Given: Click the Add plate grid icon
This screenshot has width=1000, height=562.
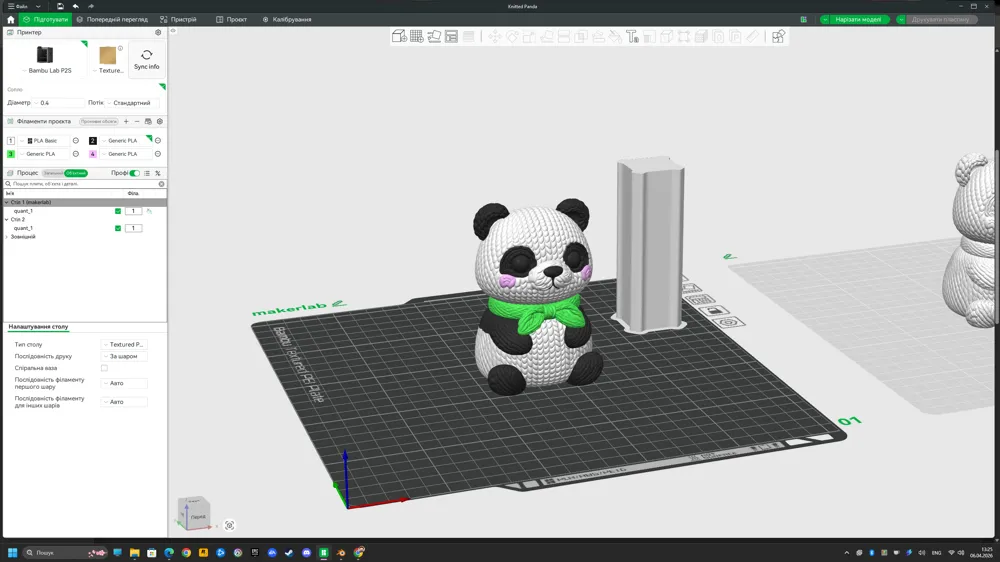Looking at the screenshot, I should 416,36.
